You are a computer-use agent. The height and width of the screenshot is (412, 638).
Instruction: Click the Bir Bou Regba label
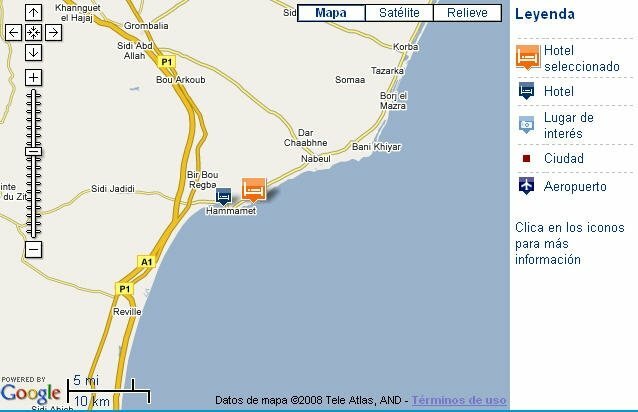[203, 179]
